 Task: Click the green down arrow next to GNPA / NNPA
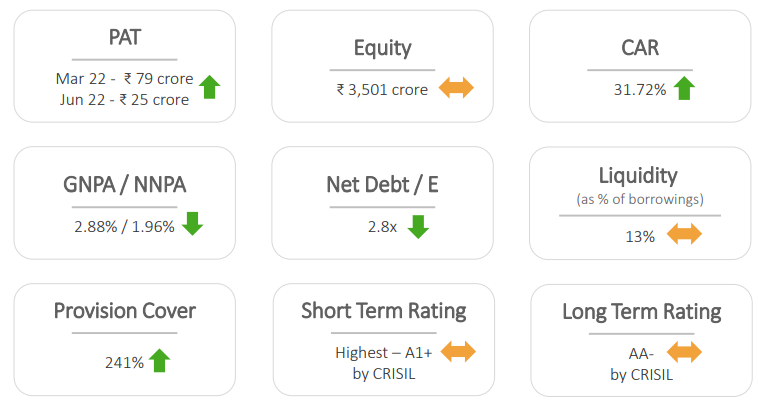tap(192, 224)
